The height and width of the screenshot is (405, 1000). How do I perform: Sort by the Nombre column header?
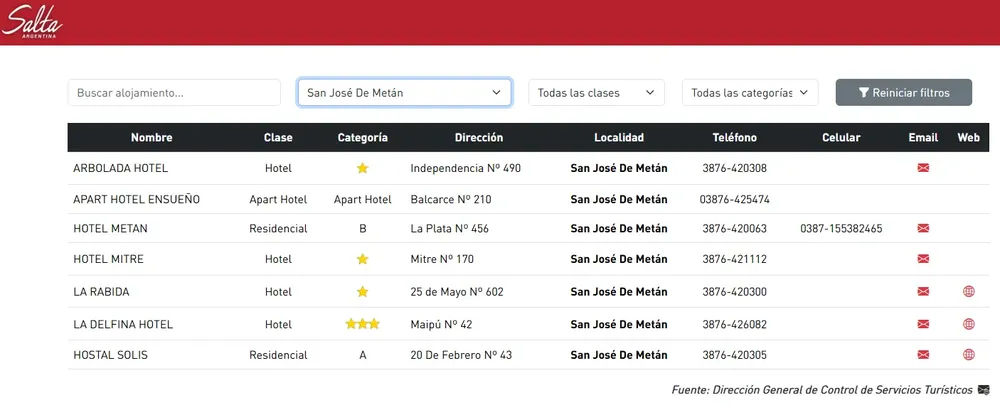151,138
